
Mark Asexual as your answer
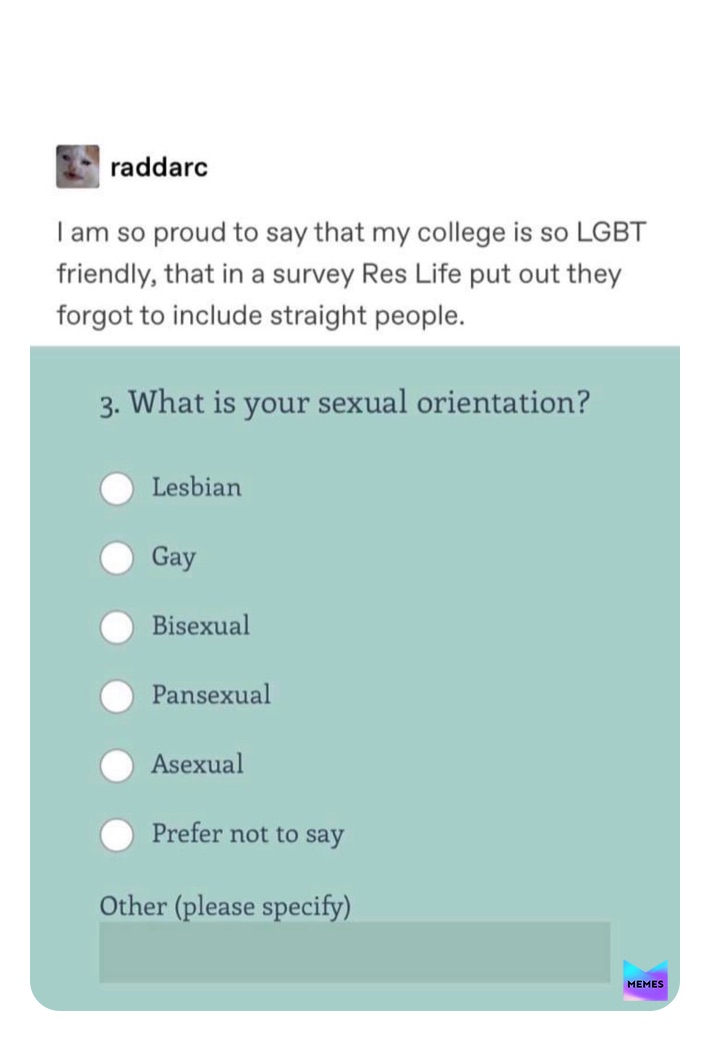point(117,766)
